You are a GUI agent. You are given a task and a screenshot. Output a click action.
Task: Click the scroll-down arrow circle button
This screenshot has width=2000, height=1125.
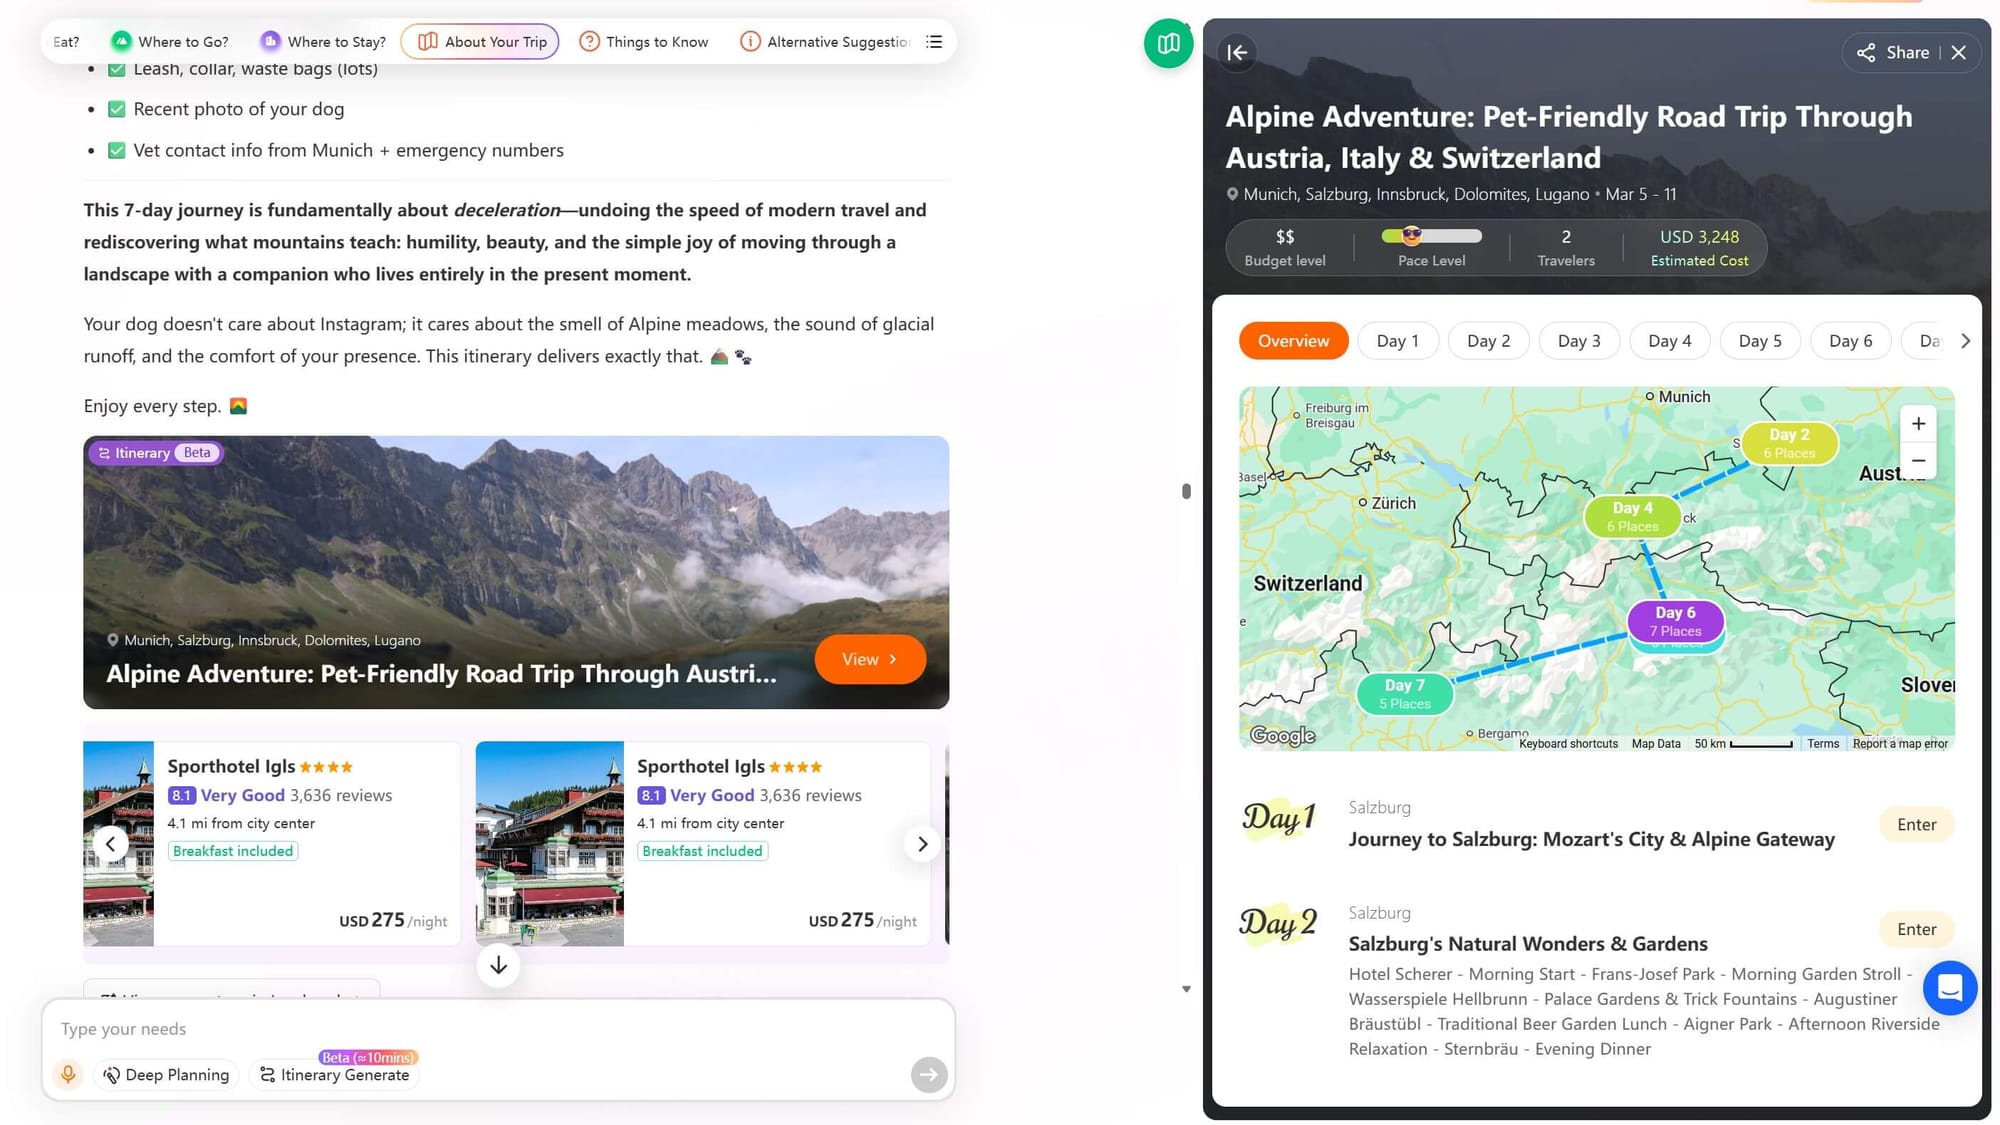click(498, 965)
